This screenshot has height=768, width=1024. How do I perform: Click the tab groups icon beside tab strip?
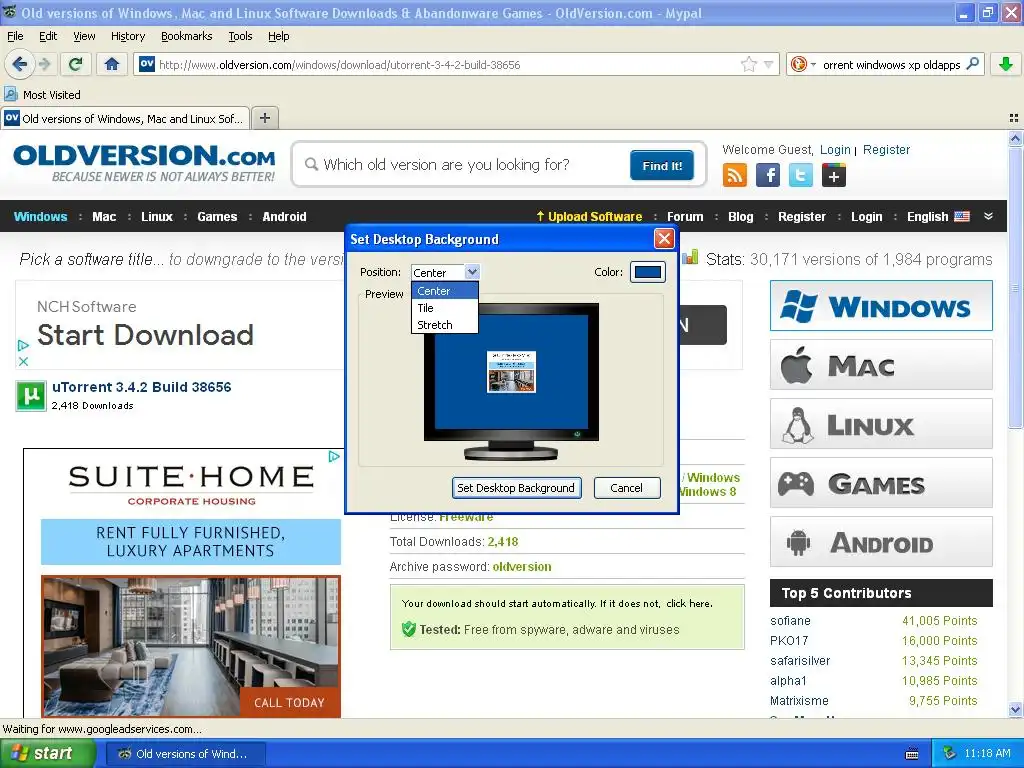(1014, 118)
